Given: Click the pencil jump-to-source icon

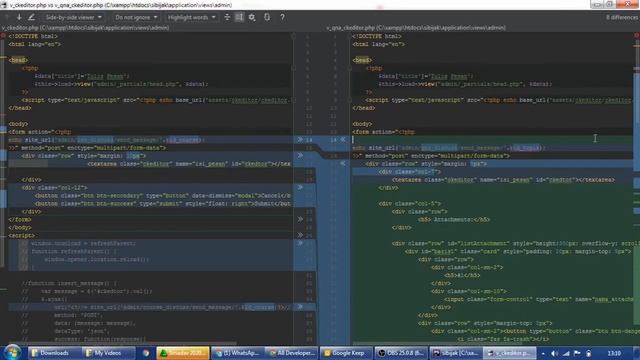Looking at the screenshot, I should click(31, 17).
